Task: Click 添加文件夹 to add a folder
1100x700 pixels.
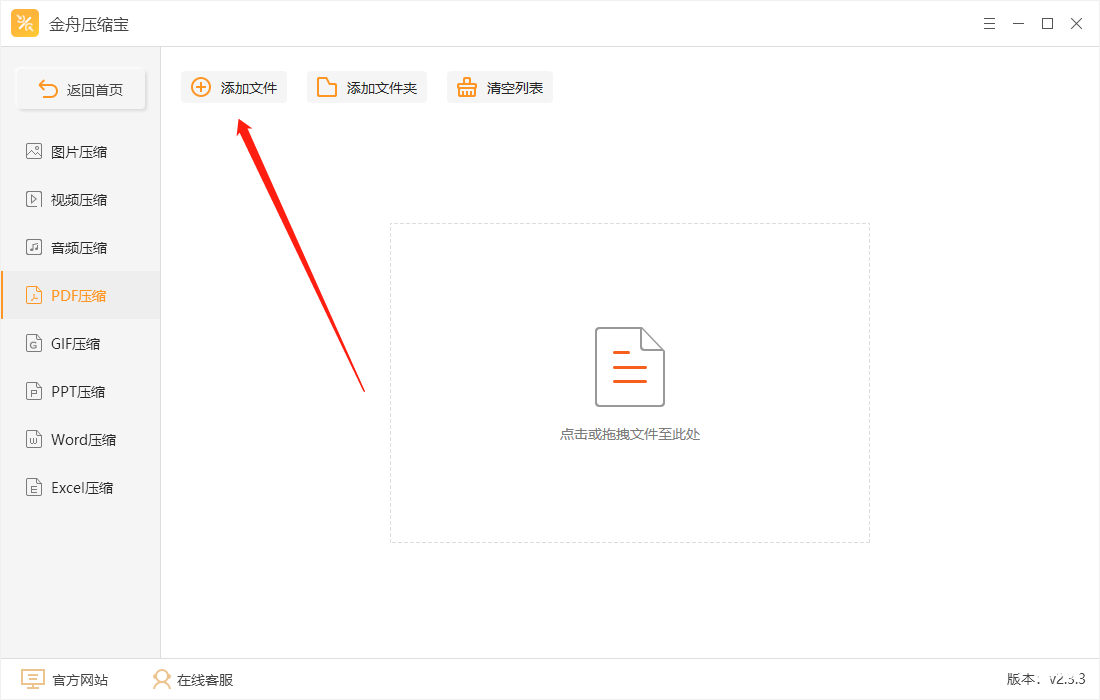Action: 366,87
